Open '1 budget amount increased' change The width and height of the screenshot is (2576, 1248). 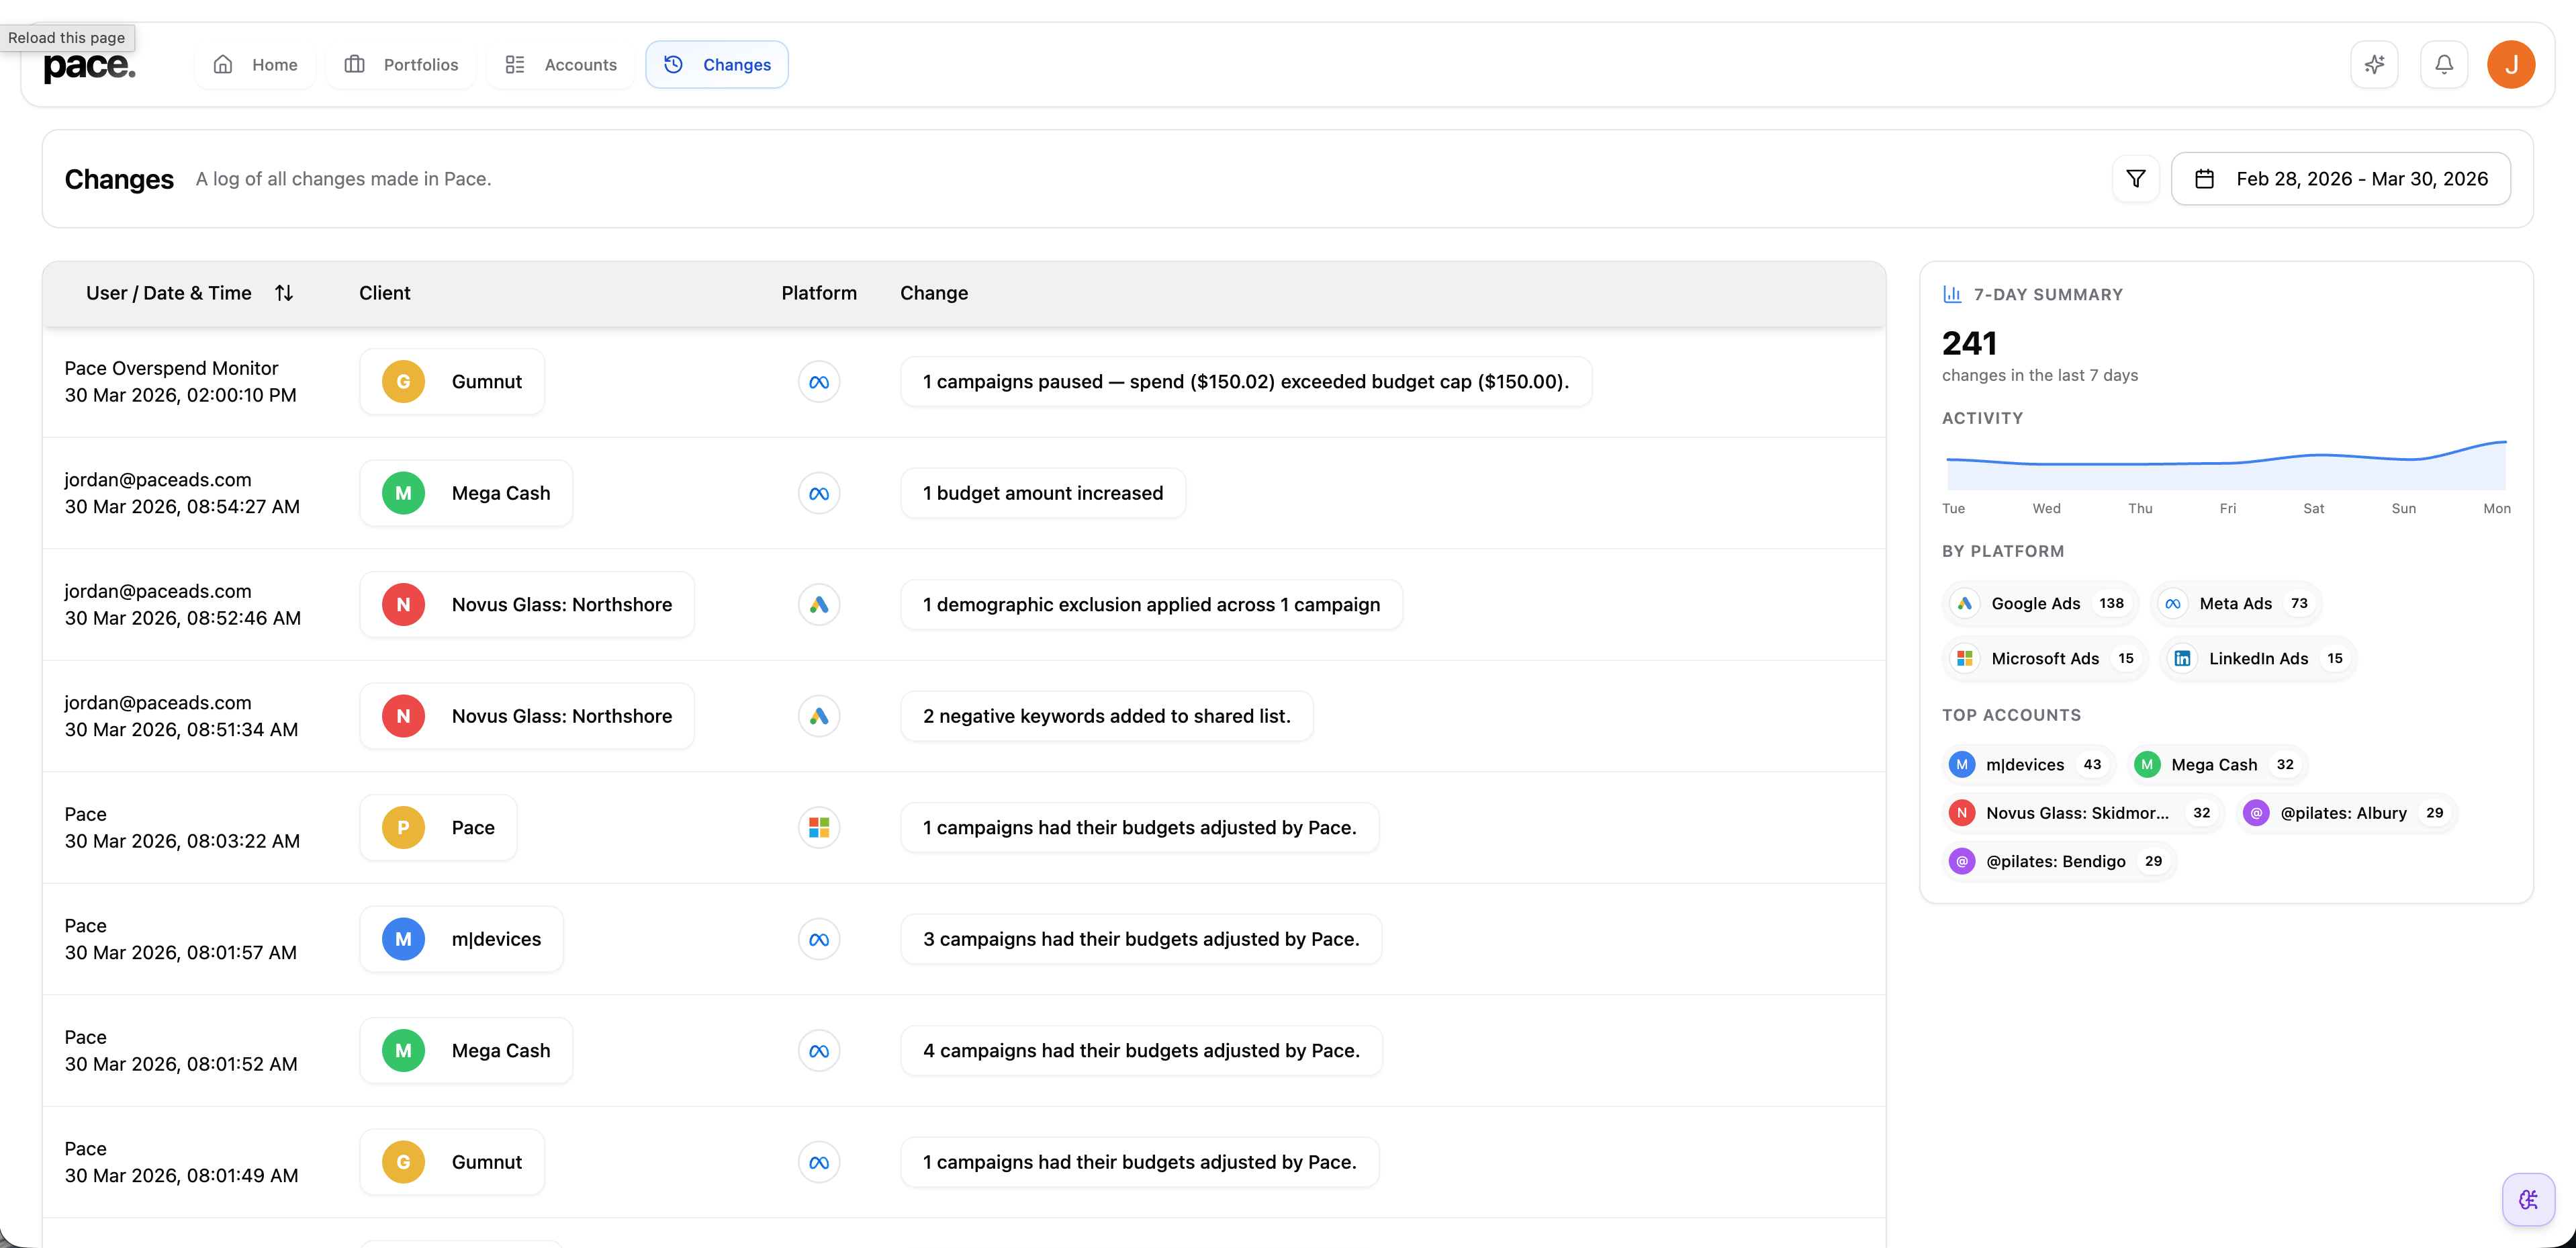coord(1042,493)
